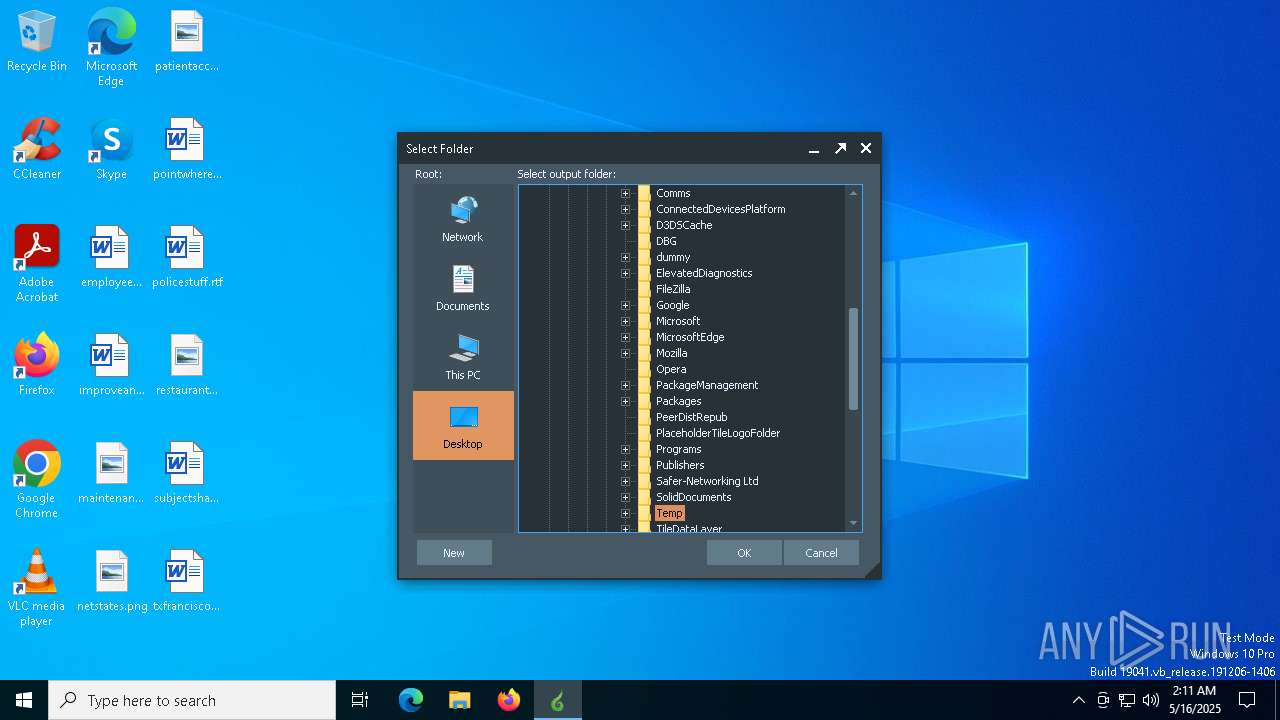This screenshot has width=1280, height=720.
Task: Open the notification center icon
Action: pos(1247,700)
